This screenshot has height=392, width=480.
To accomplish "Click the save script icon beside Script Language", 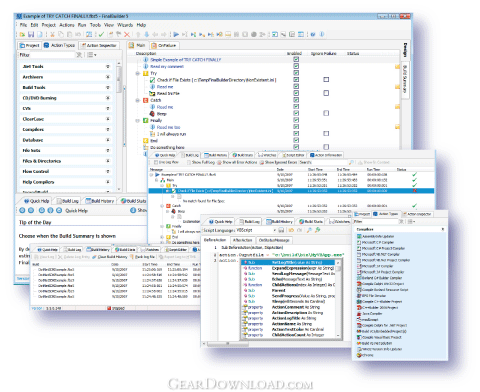I will (281, 230).
